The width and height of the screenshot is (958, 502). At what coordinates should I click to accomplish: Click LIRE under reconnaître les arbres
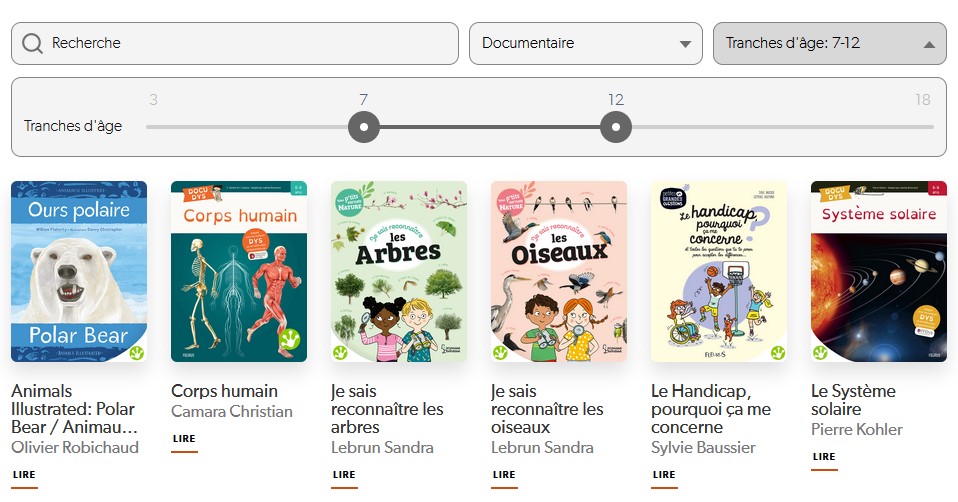(x=344, y=475)
